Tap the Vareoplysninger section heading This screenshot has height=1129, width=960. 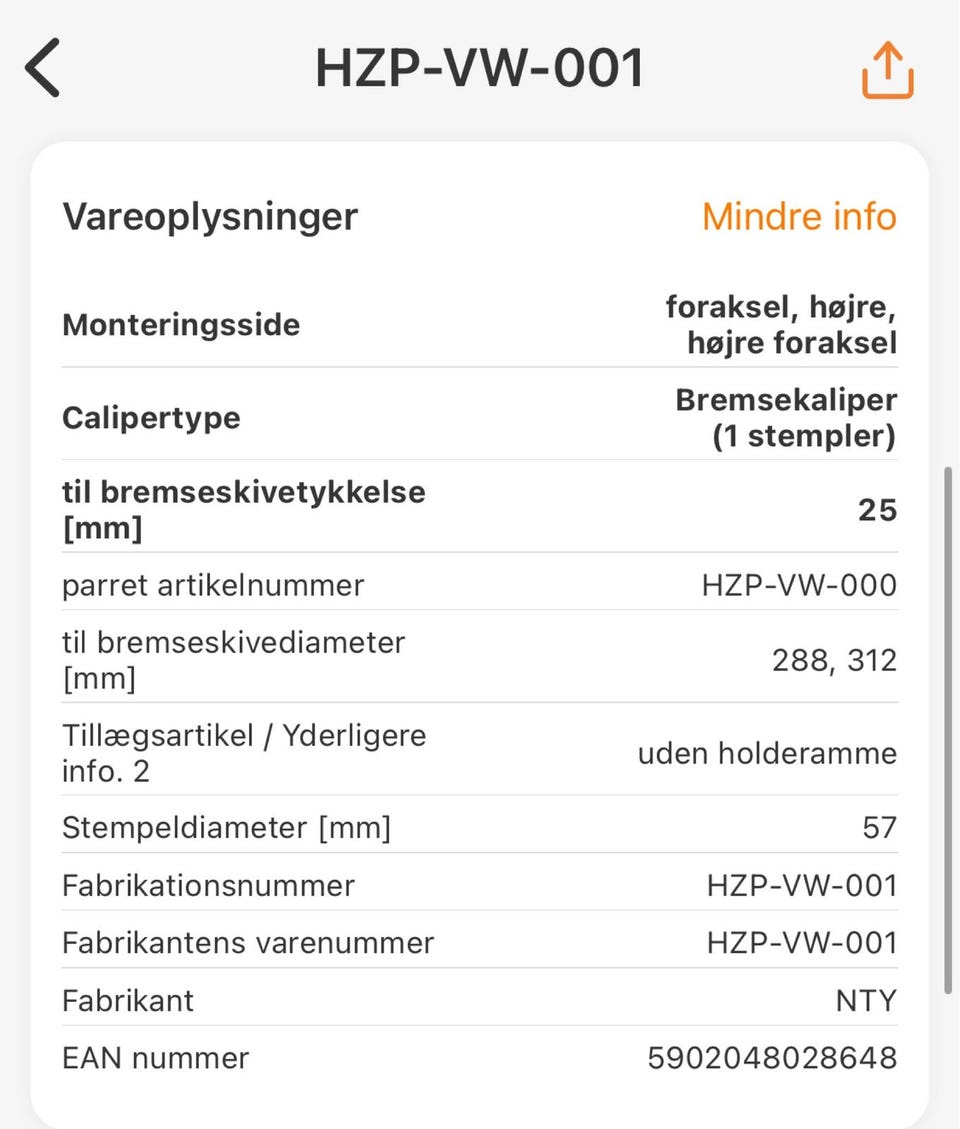pyautogui.click(x=210, y=216)
